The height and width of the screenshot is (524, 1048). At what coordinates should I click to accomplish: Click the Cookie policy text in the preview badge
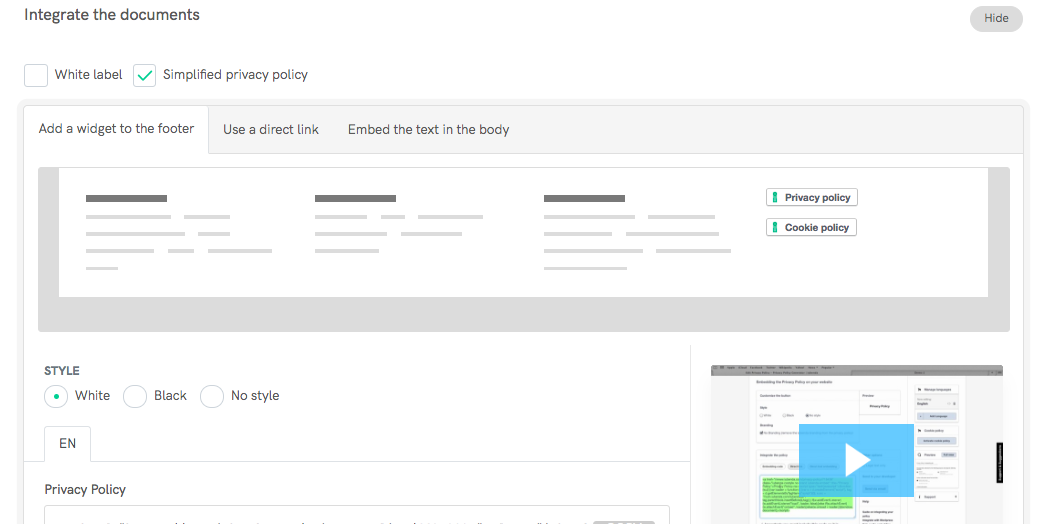816,228
